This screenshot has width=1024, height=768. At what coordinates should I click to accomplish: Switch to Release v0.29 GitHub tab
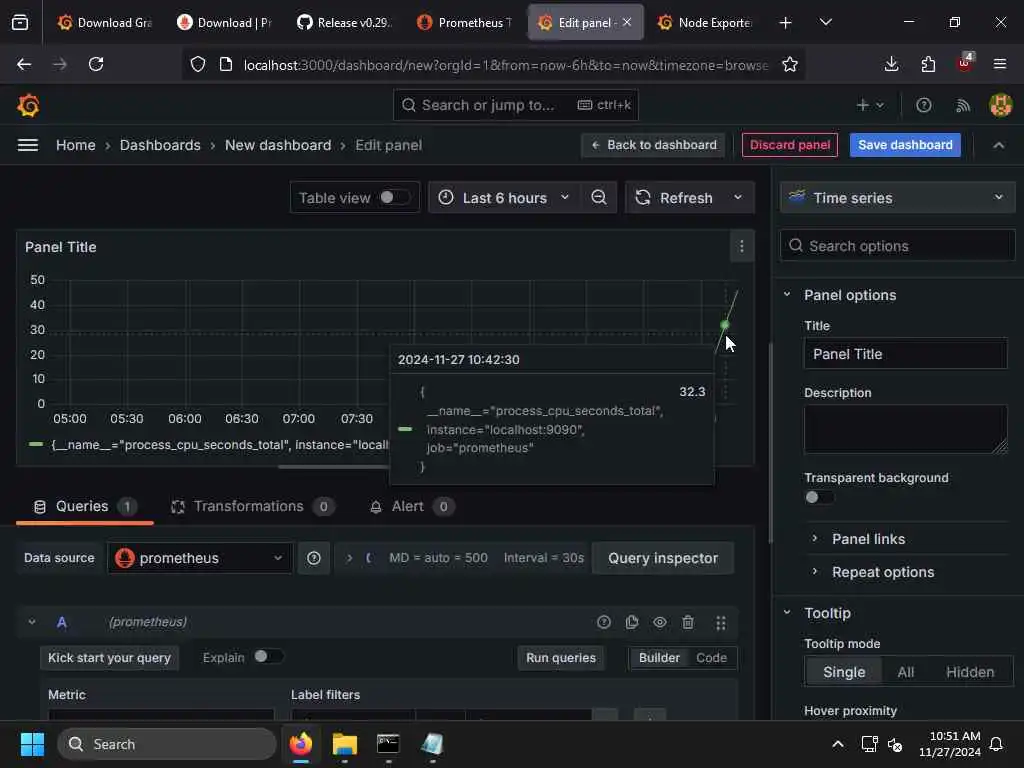click(x=345, y=23)
